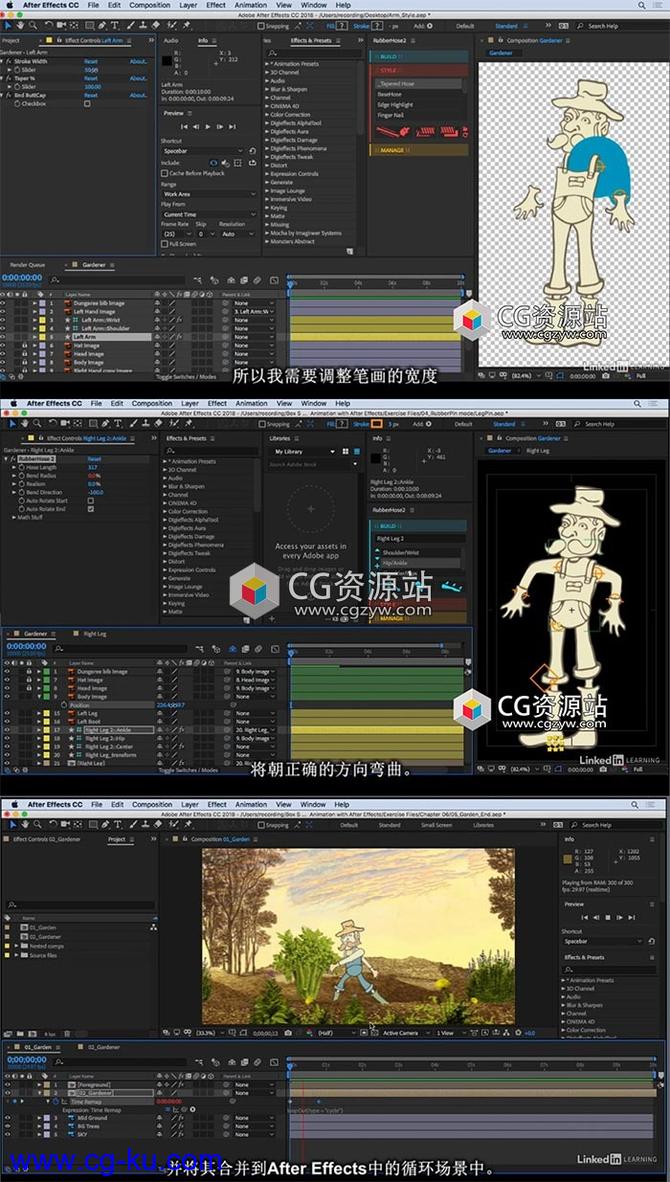Select the Hand tool in top screenshot toolbar

[x=20, y=25]
